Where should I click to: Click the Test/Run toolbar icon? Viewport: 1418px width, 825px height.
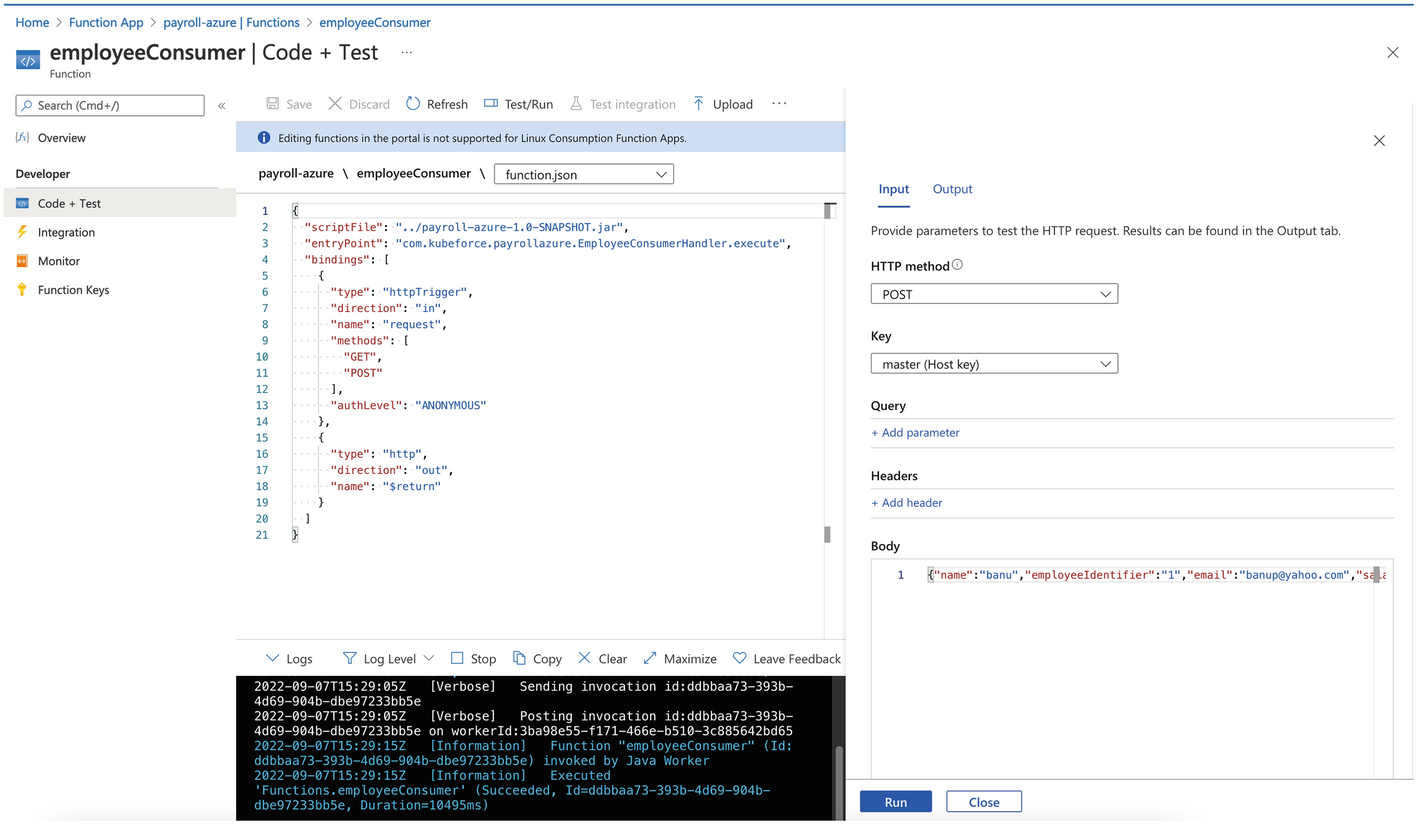[x=491, y=104]
